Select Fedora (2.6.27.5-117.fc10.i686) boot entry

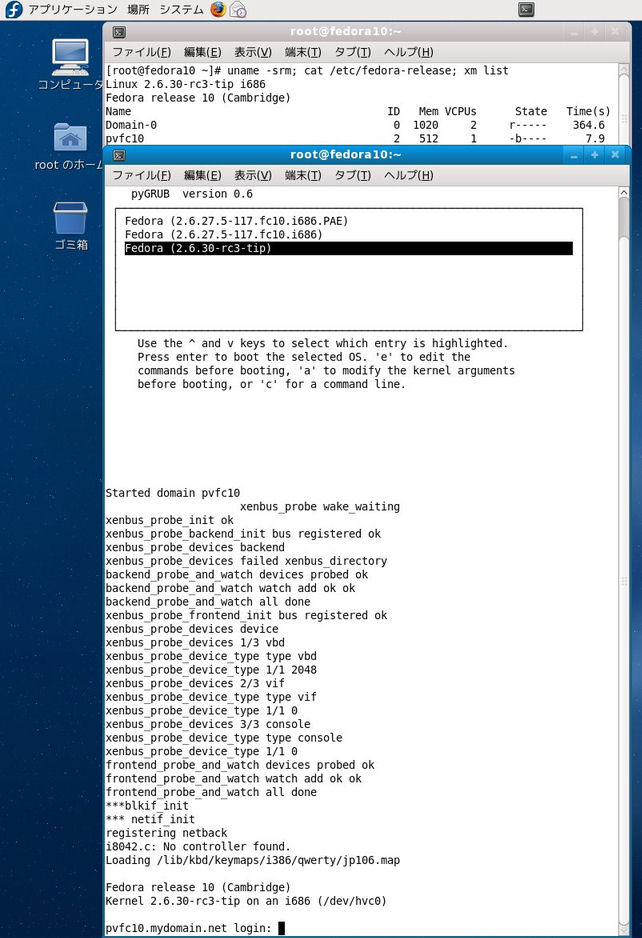[x=223, y=234]
